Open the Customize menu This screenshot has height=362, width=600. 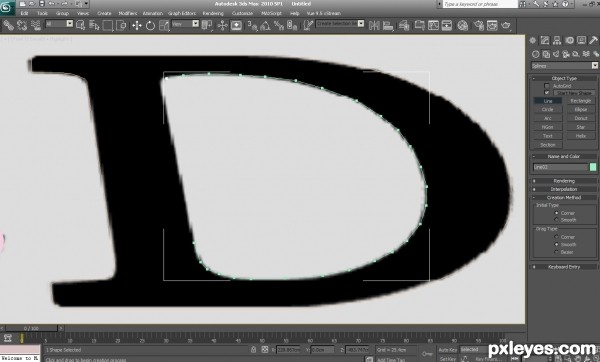click(x=242, y=13)
